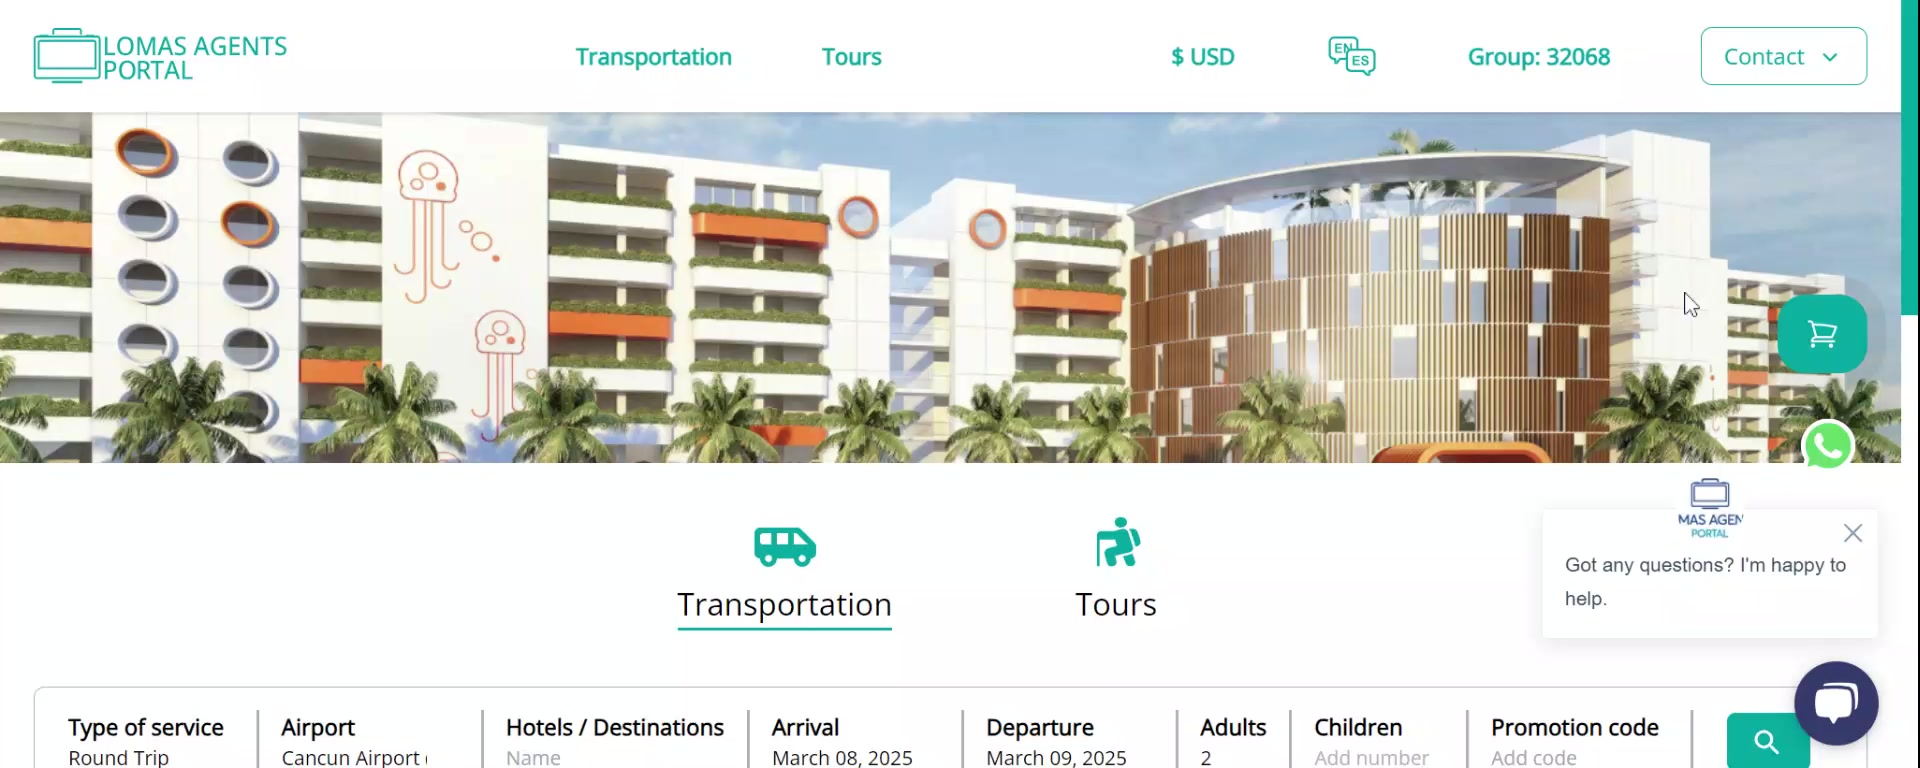This screenshot has width=1920, height=768.
Task: Open Type of service Round Trip selector
Action: point(146,741)
